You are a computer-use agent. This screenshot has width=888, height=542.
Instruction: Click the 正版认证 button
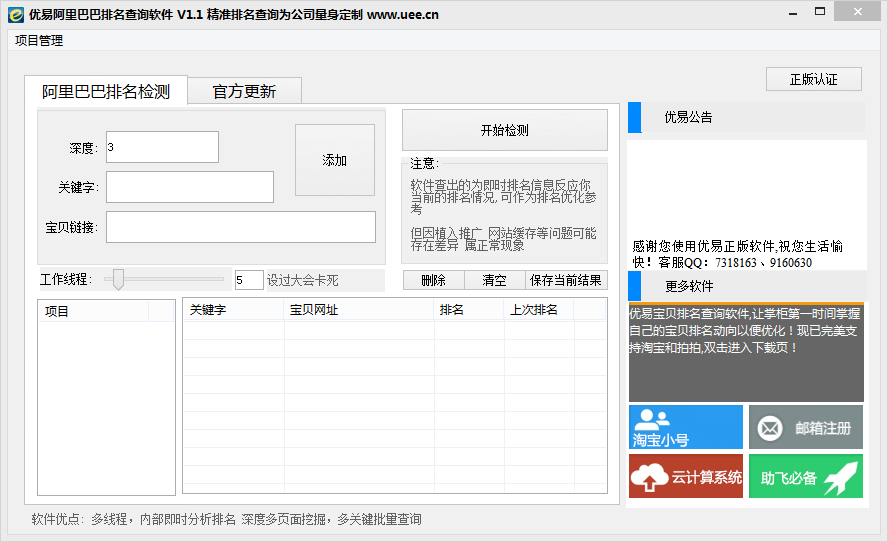click(813, 79)
